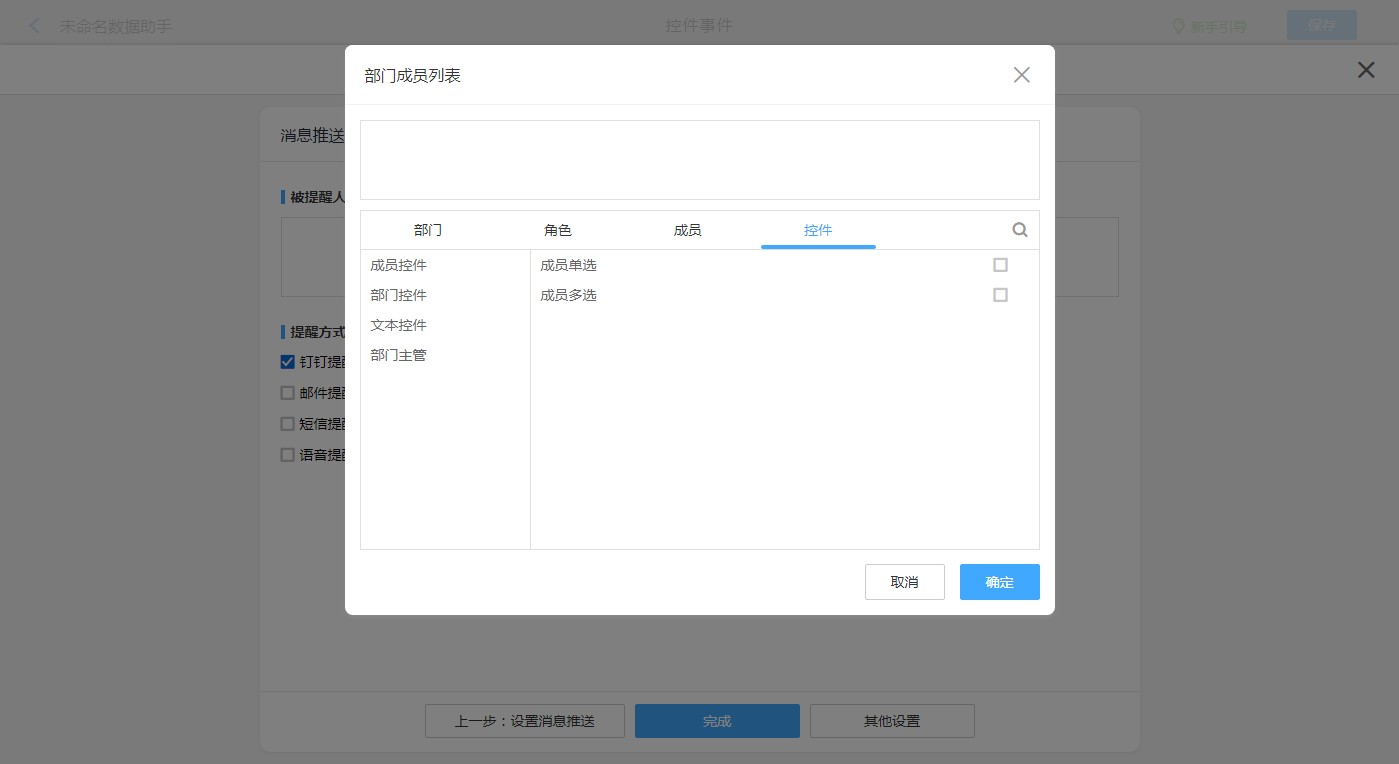Click the search magnifier icon in member dialog
The image size is (1399, 764).
[x=1019, y=230]
